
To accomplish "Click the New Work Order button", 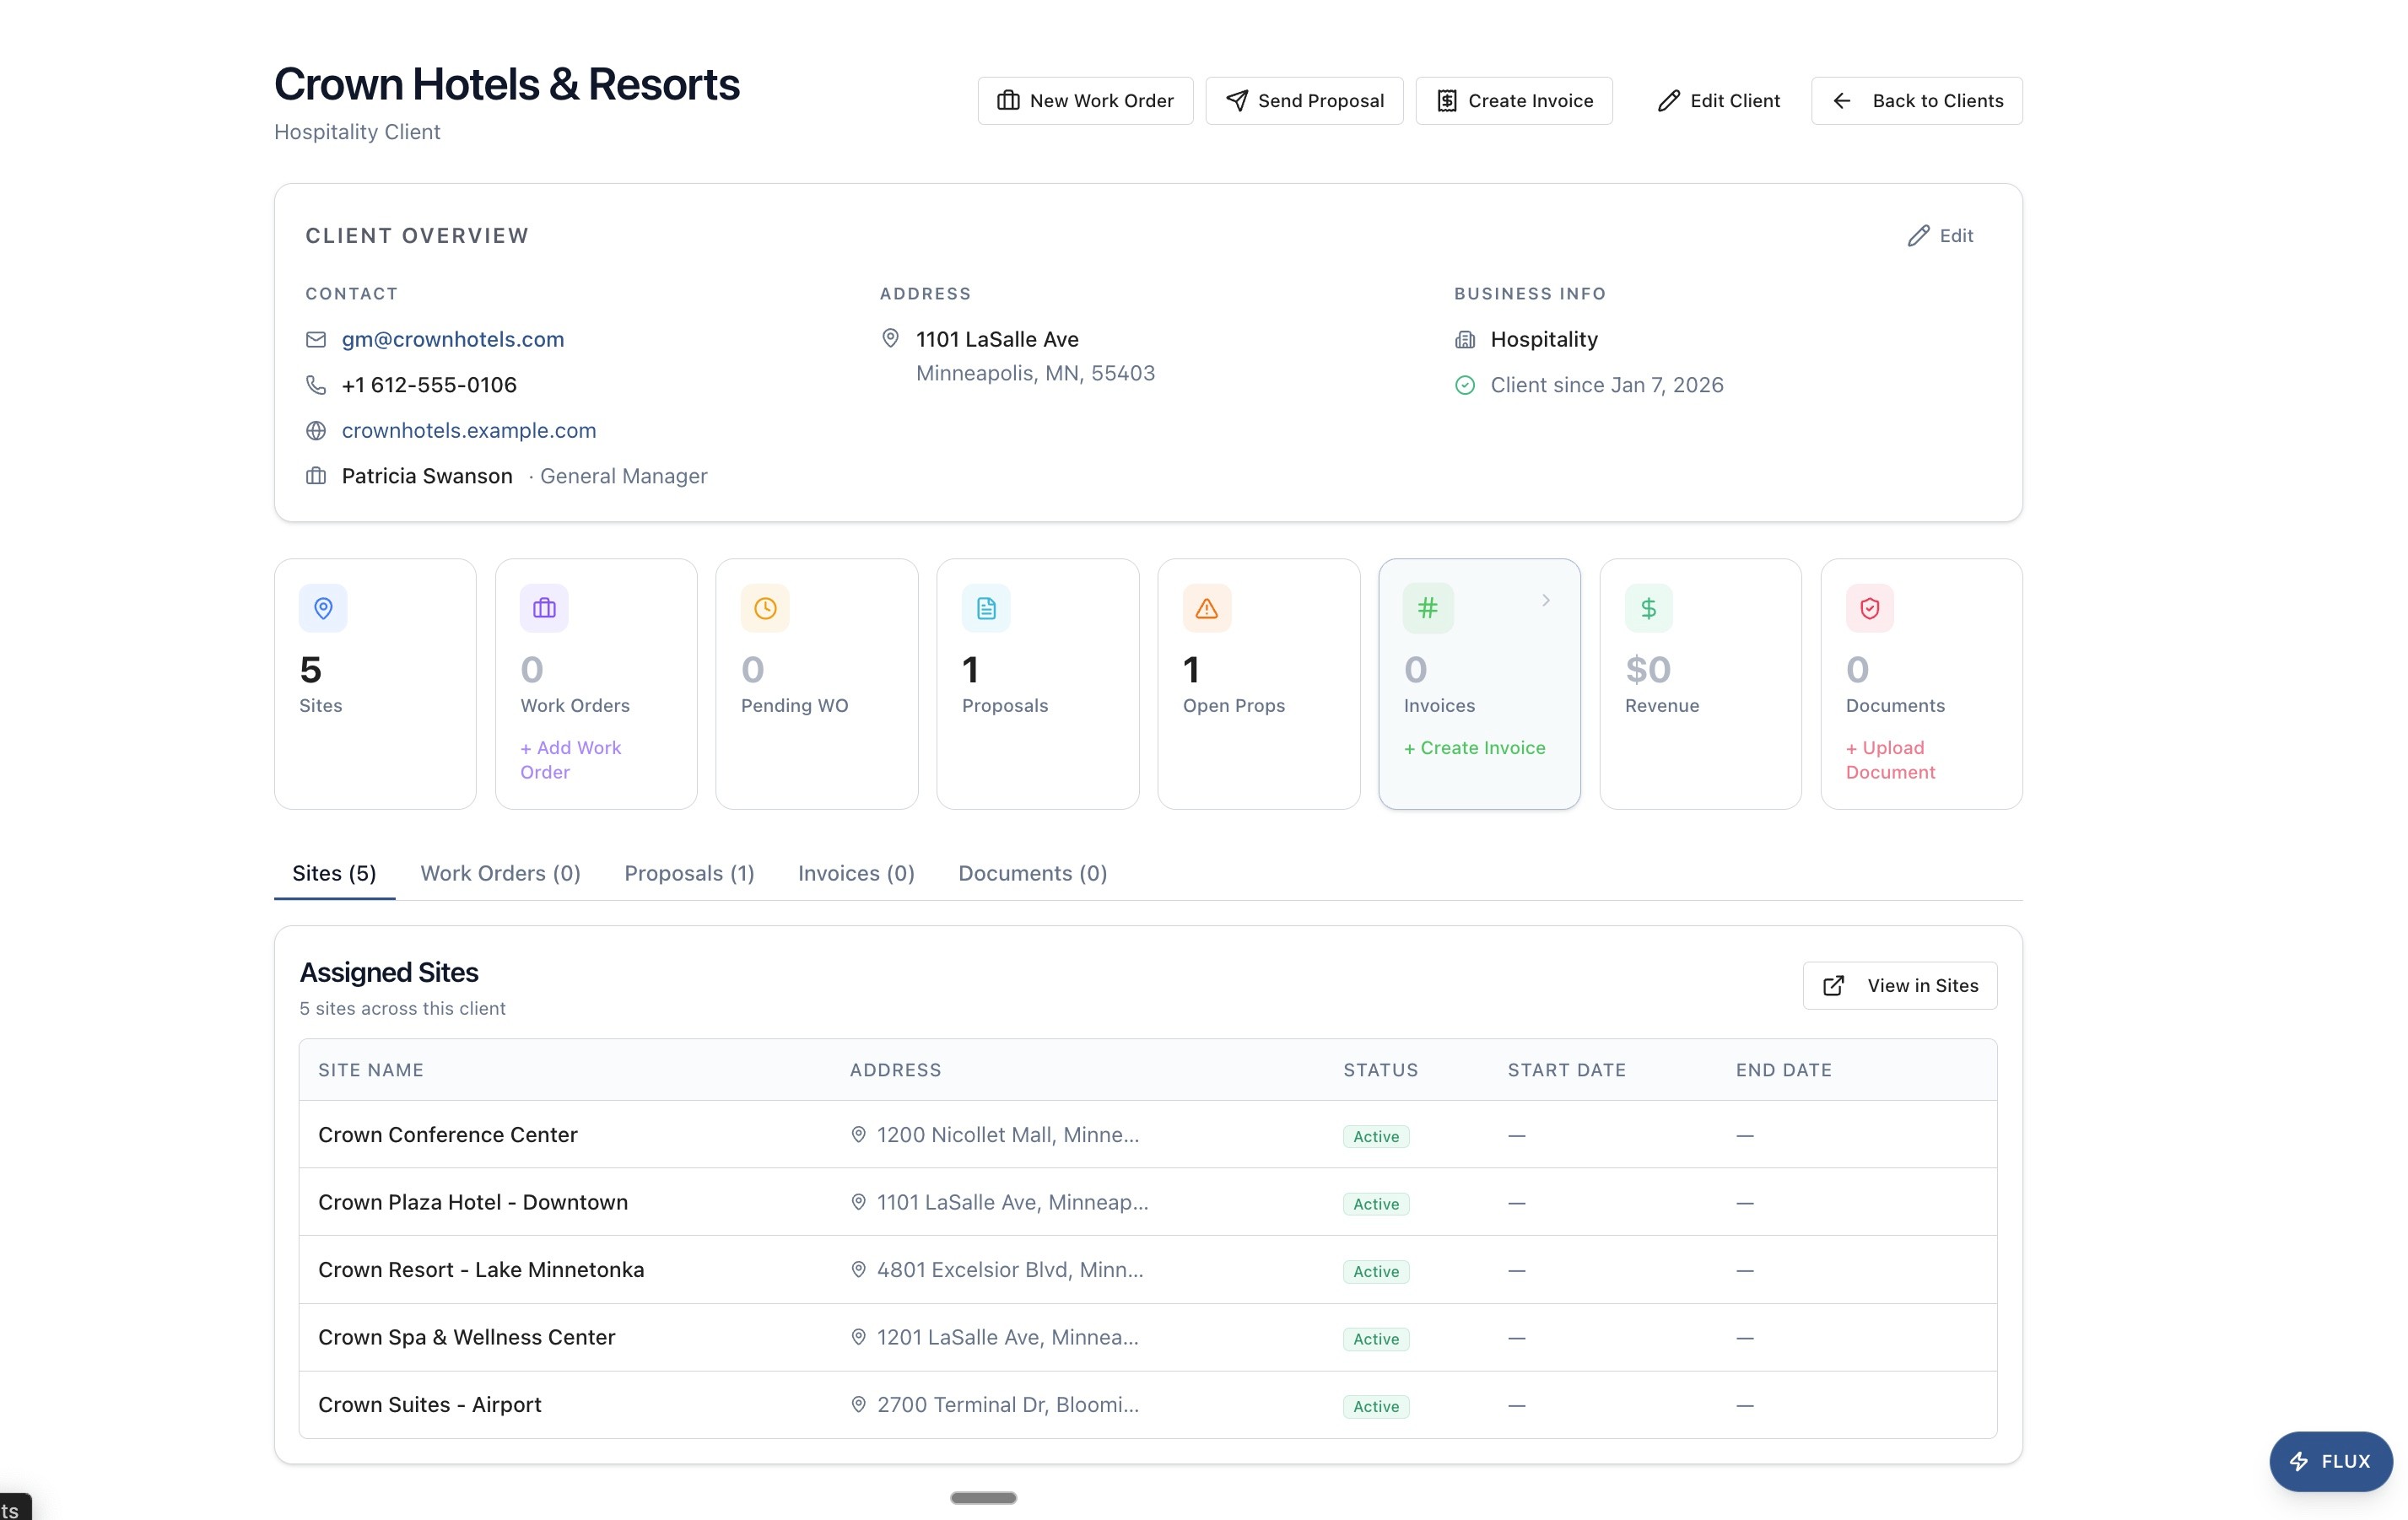I will 1085,101.
